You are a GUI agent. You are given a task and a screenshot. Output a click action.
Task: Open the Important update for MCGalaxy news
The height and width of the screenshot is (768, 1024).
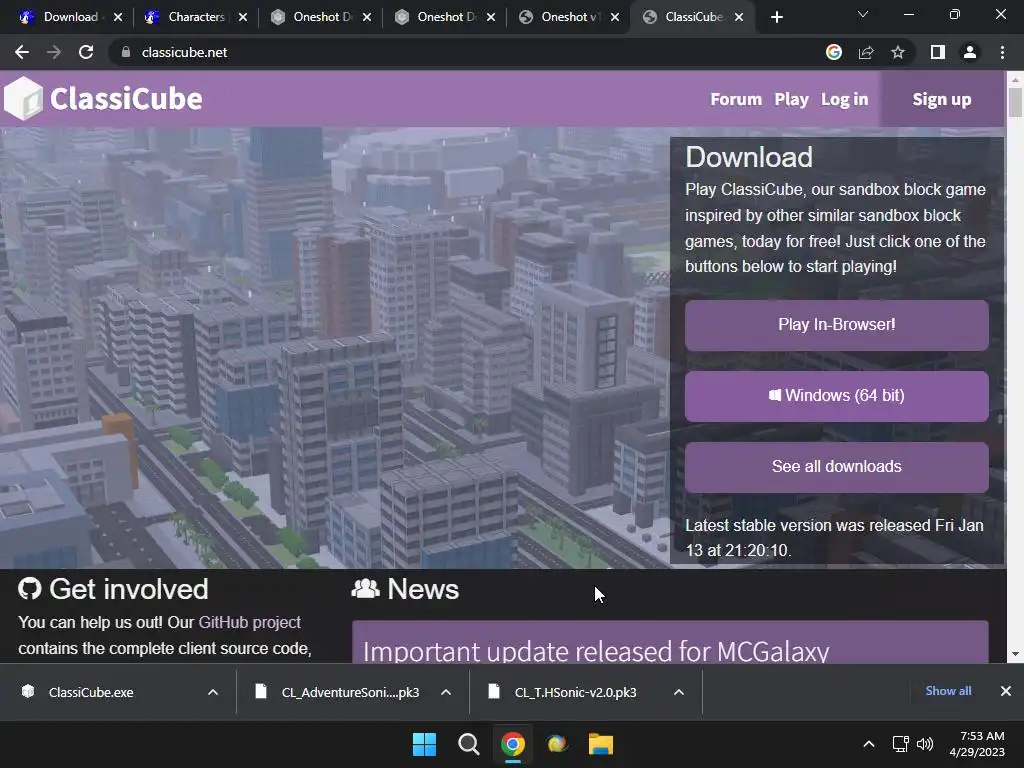pos(596,651)
